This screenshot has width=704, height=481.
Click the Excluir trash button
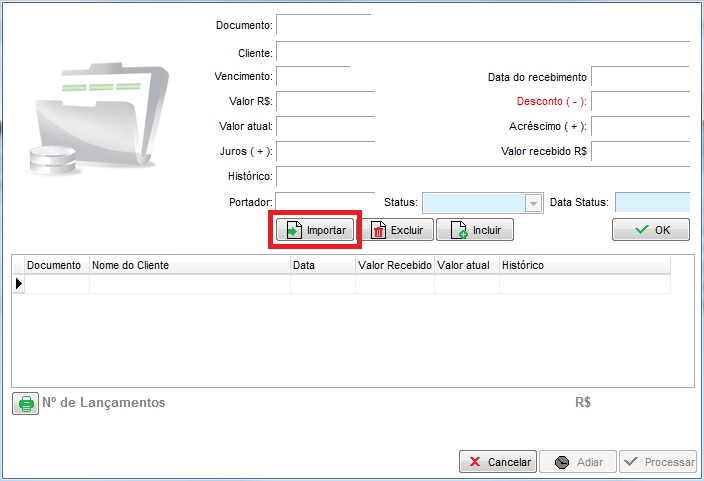pos(397,230)
